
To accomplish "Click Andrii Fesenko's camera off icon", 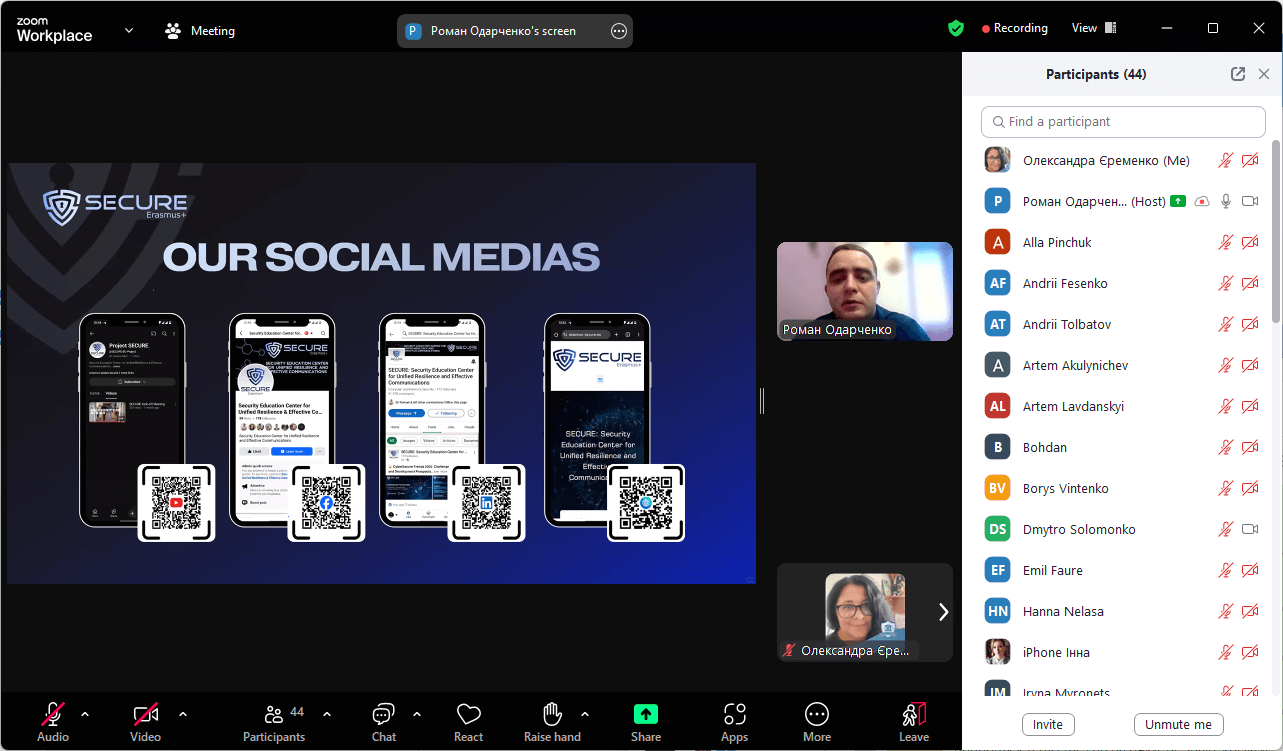I will (1250, 283).
